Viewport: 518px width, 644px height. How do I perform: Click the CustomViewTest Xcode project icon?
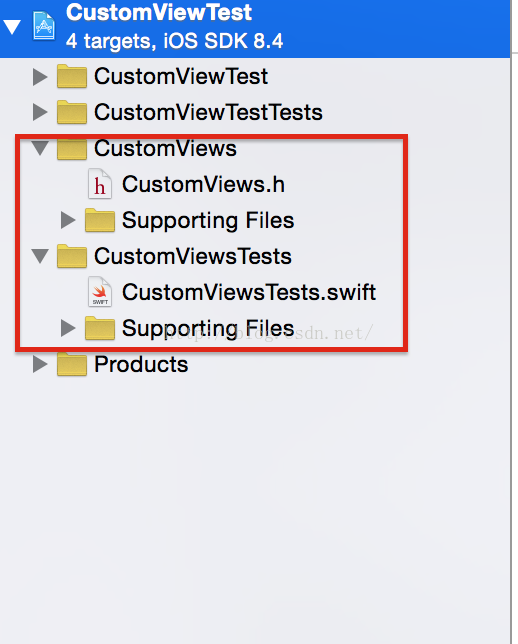pyautogui.click(x=44, y=26)
